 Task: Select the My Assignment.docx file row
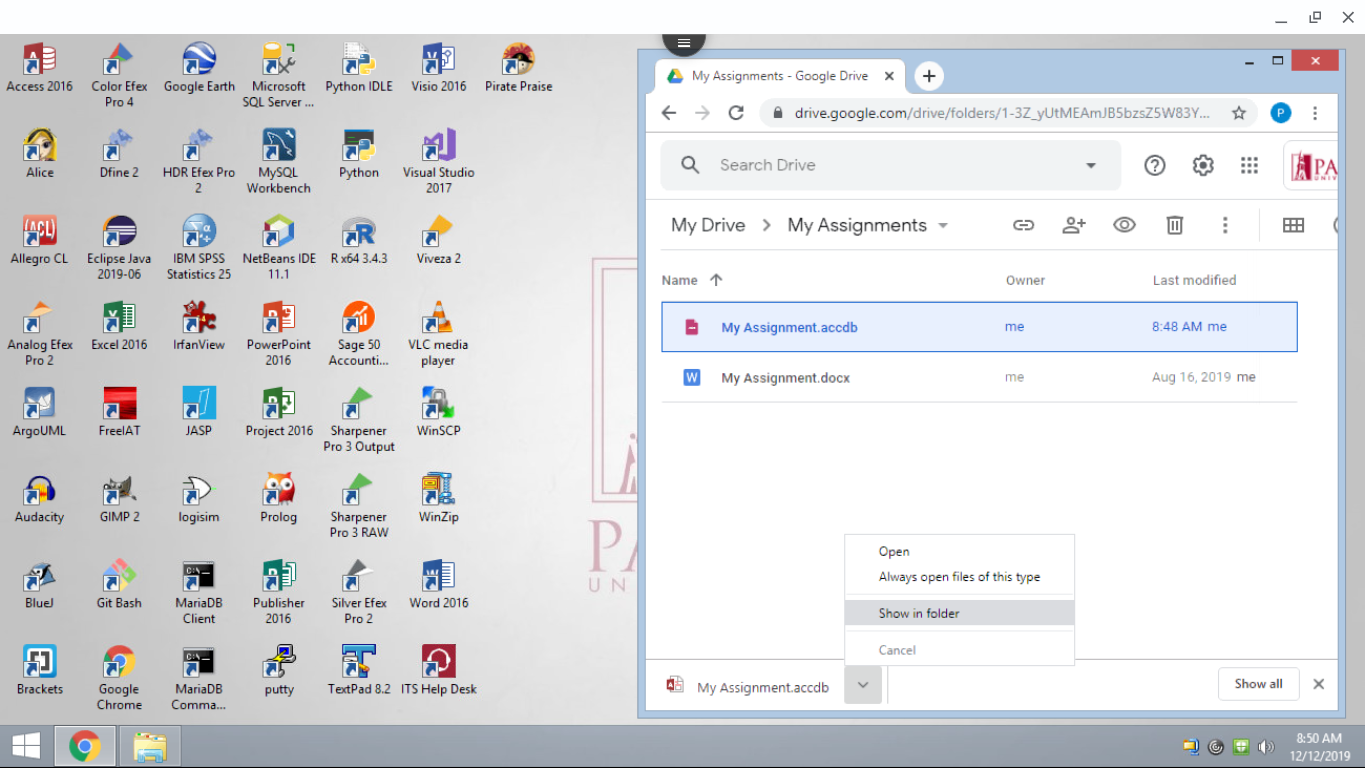point(979,378)
